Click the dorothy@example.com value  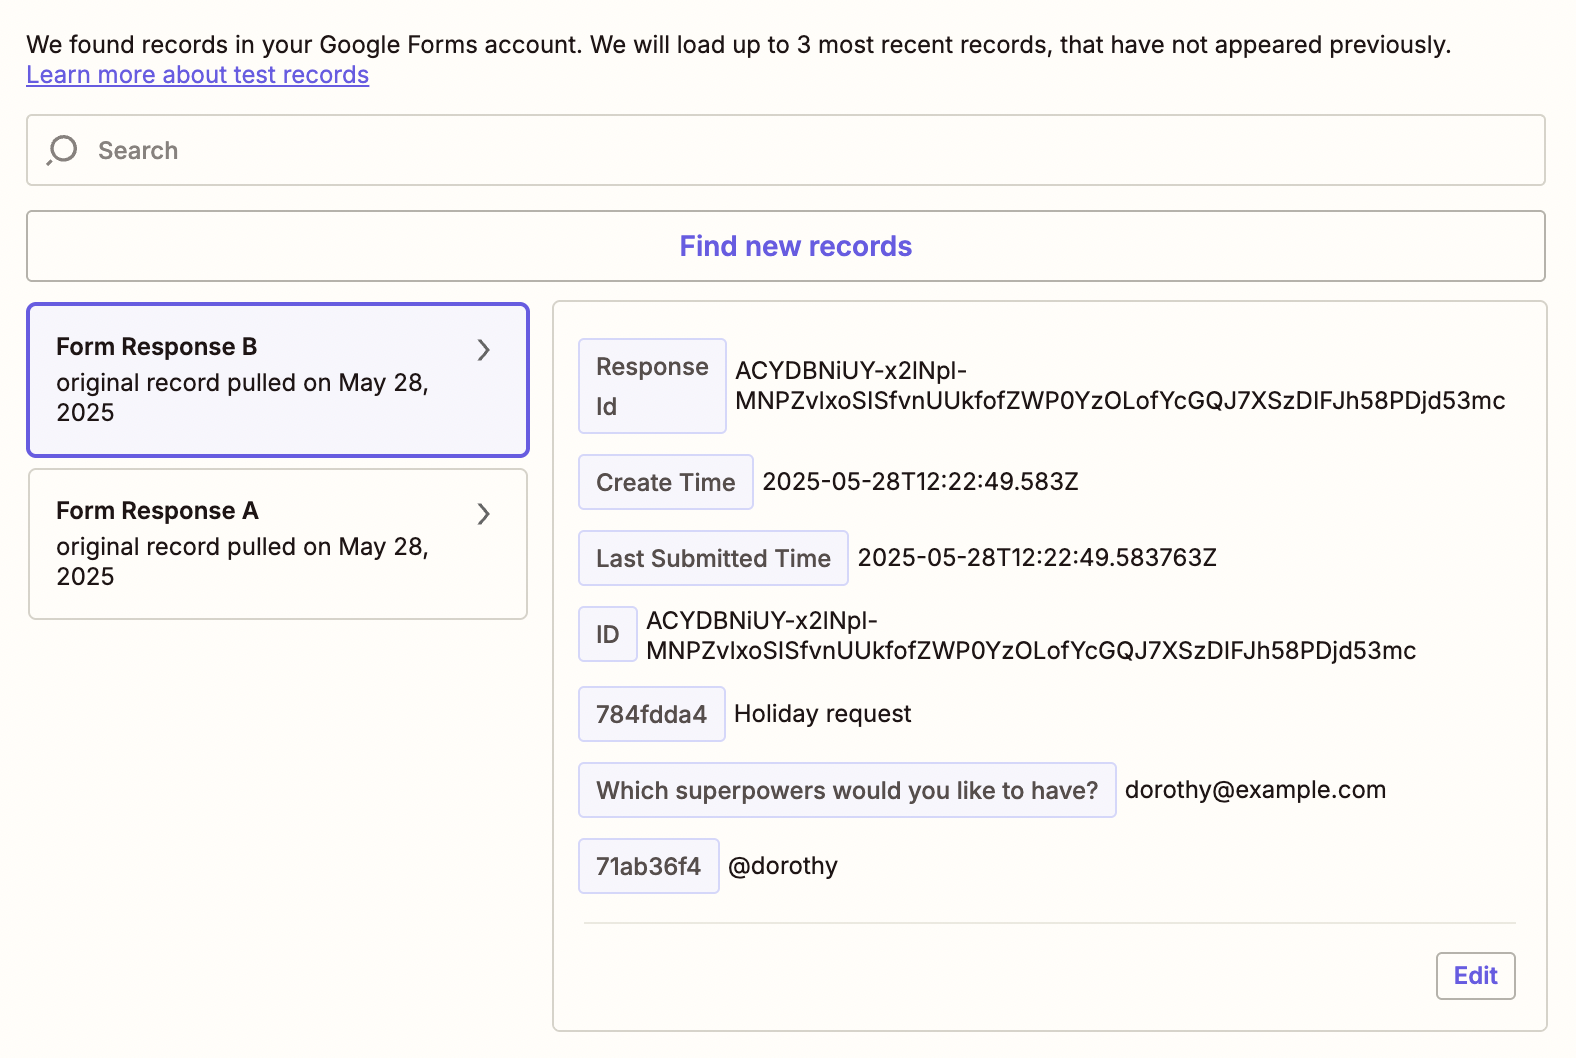point(1255,790)
